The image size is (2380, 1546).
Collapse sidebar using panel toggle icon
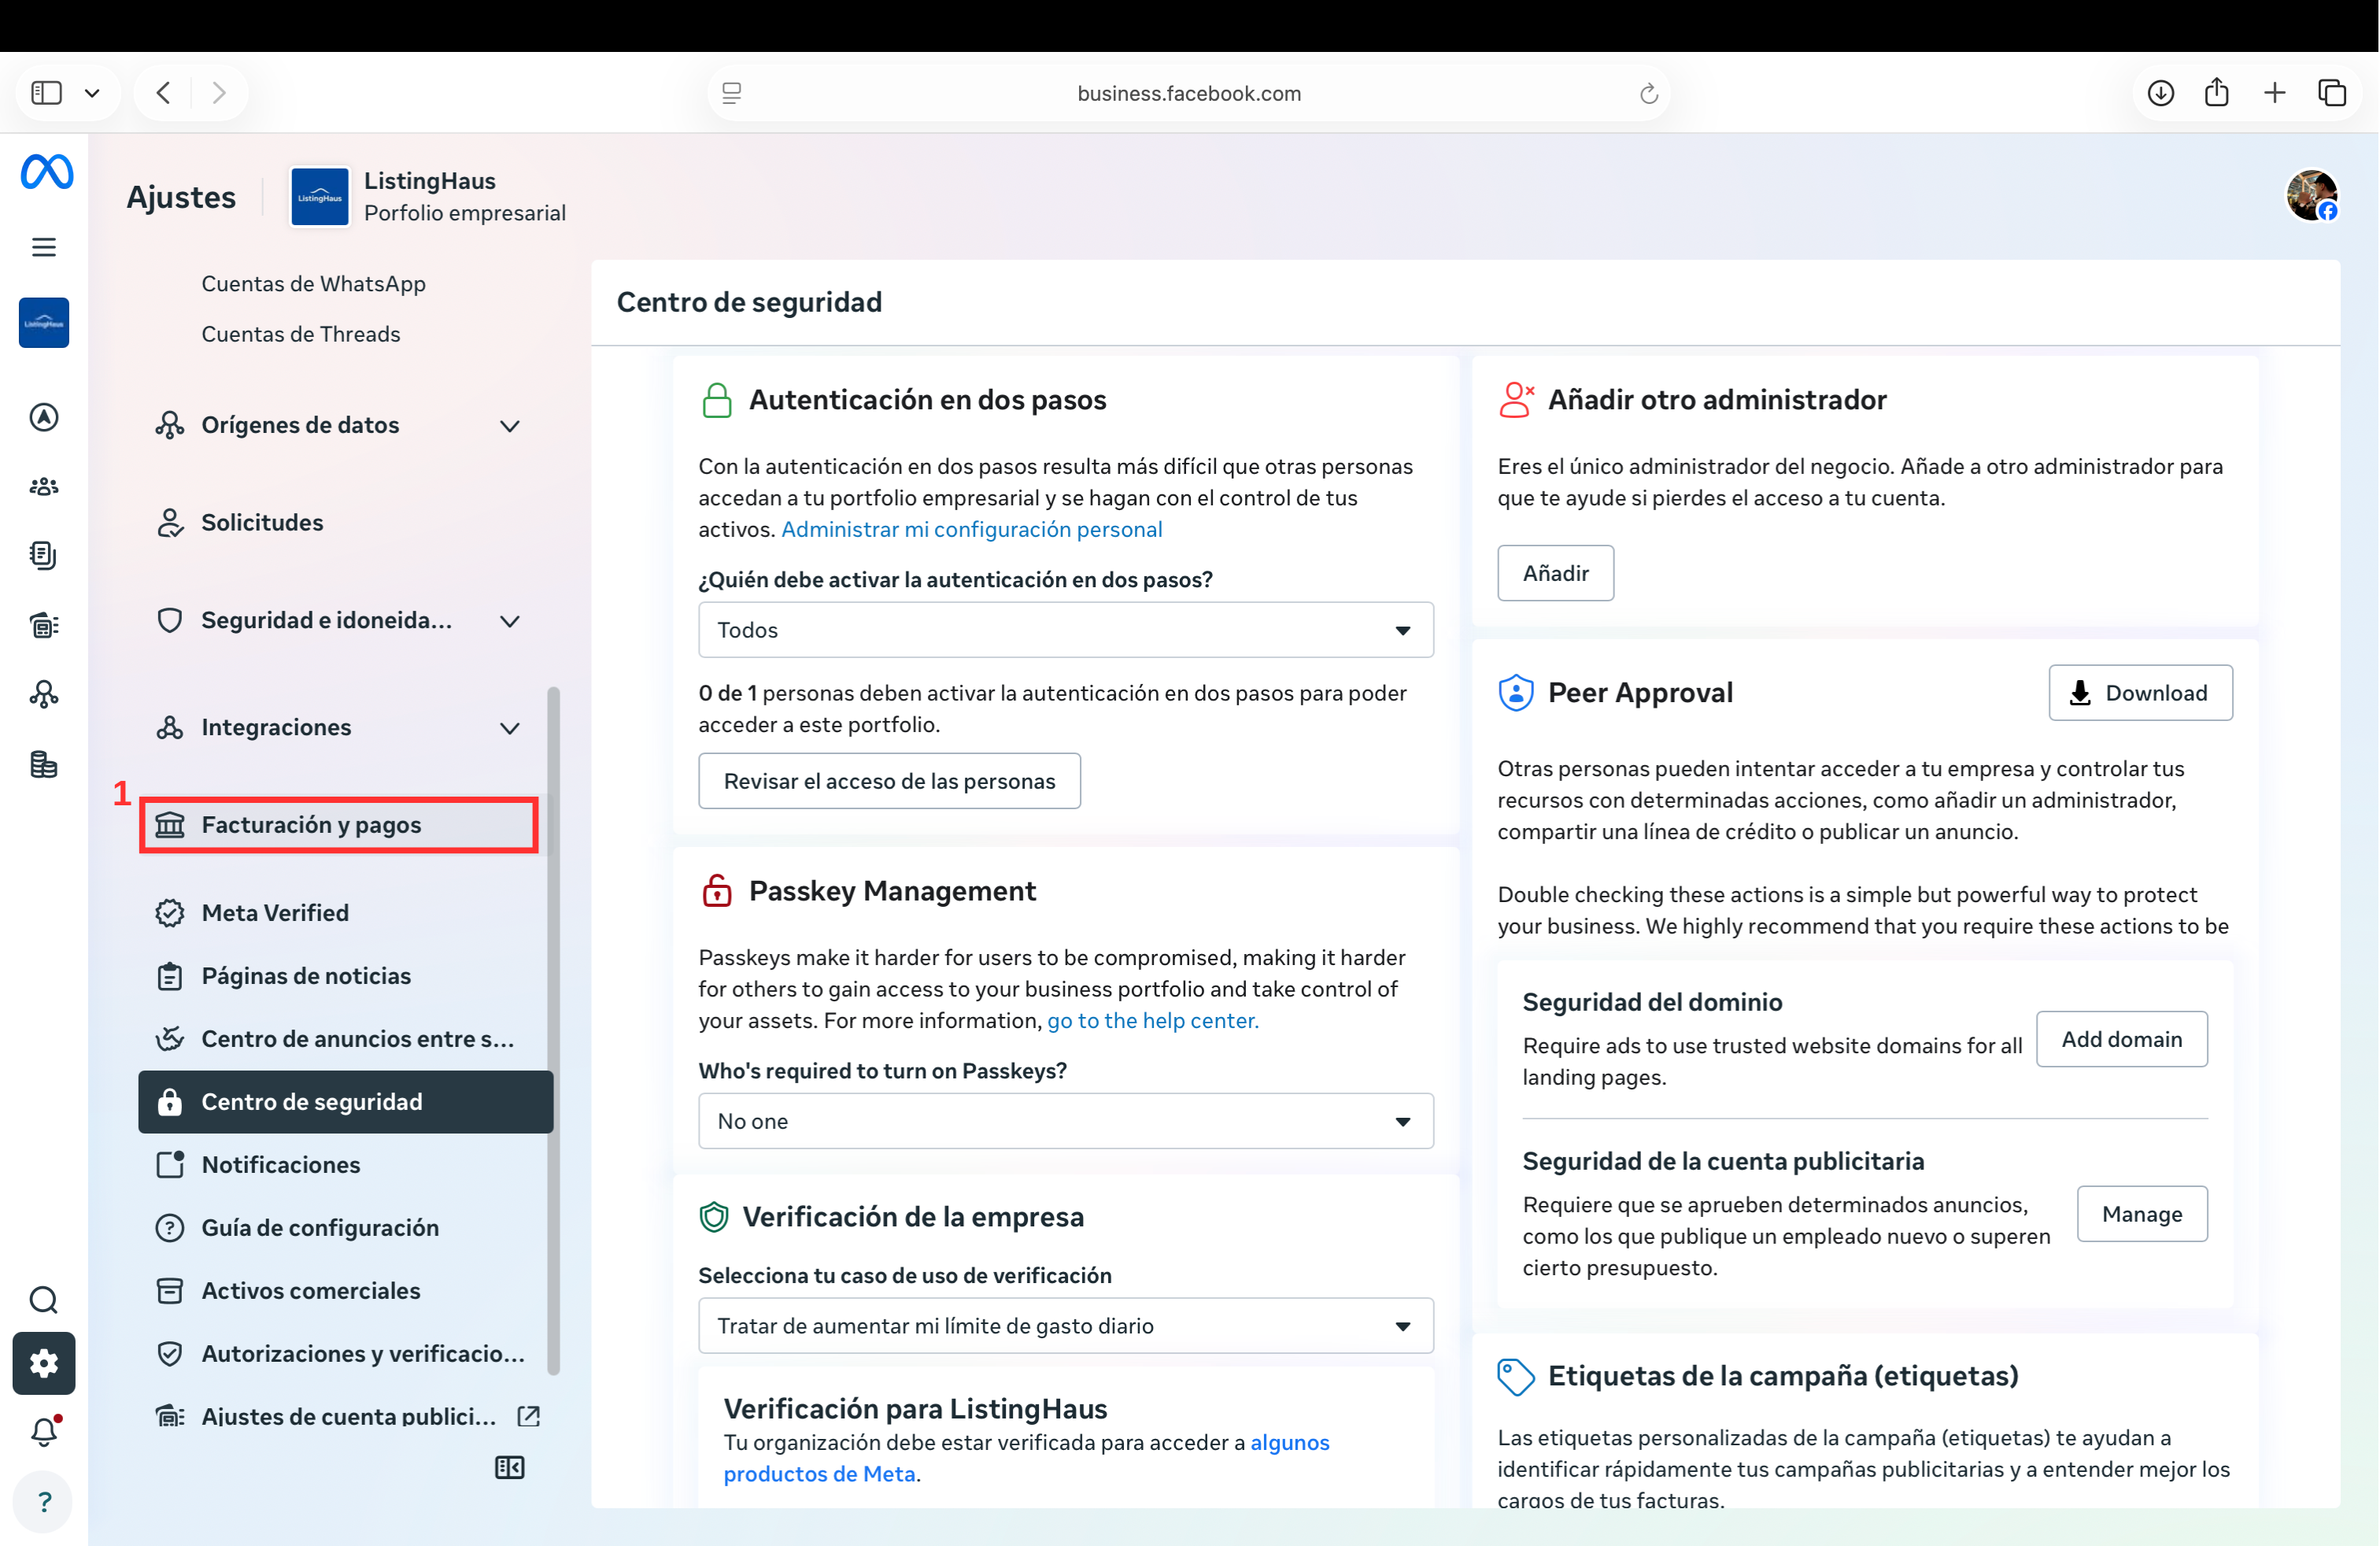509,1467
